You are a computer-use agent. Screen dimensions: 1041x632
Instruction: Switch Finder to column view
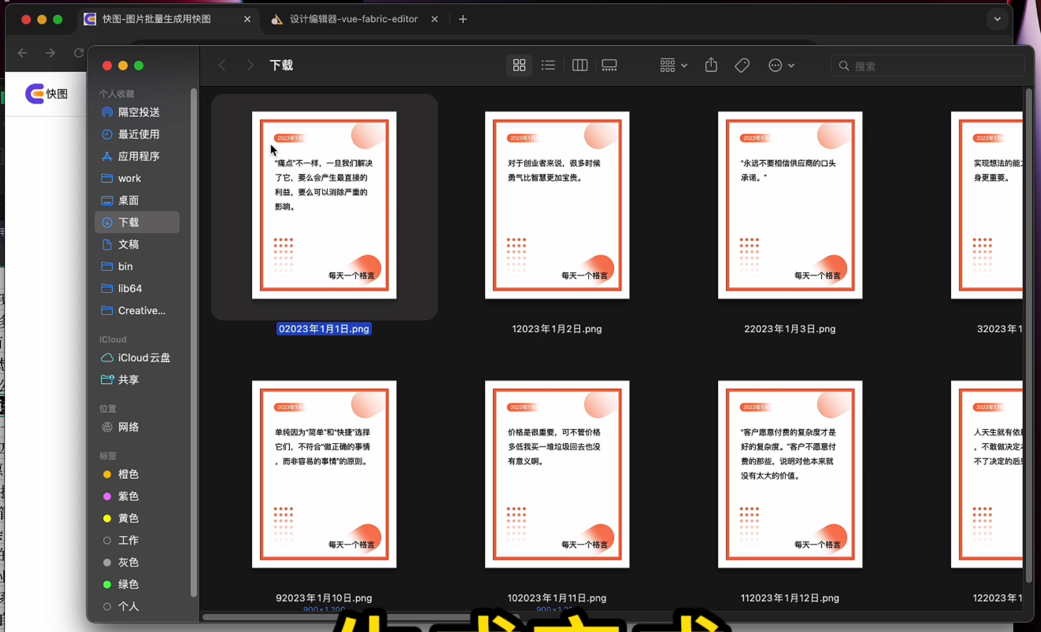point(579,66)
